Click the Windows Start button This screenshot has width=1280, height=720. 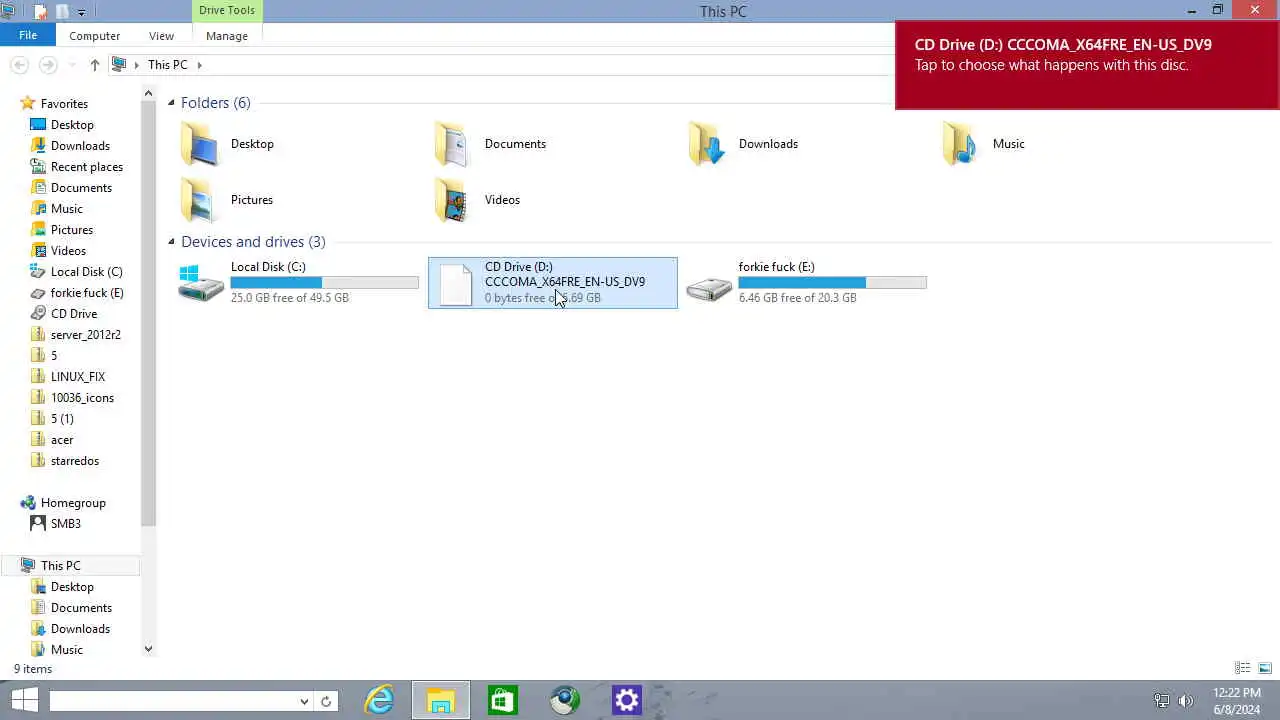tap(24, 701)
